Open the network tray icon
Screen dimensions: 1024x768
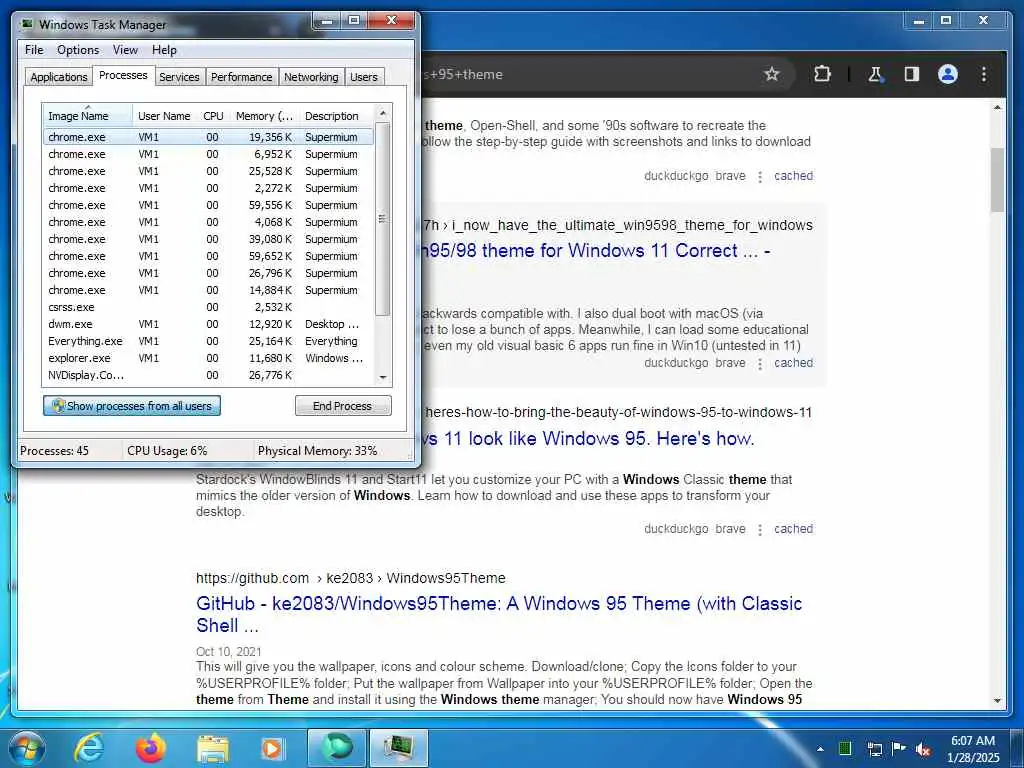pyautogui.click(x=874, y=748)
